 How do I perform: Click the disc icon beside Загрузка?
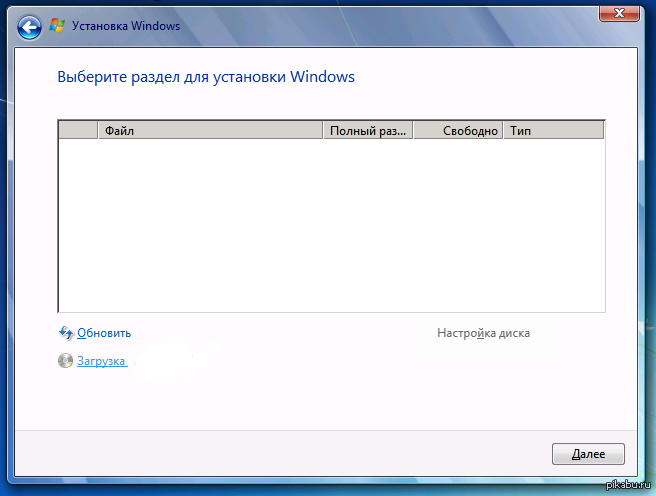tap(65, 360)
